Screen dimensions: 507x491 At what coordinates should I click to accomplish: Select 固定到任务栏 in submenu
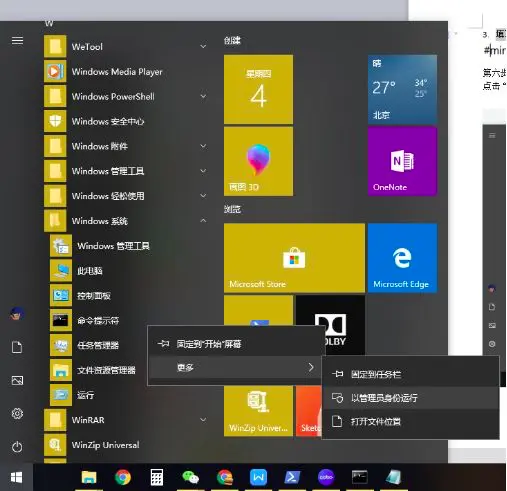pos(411,374)
